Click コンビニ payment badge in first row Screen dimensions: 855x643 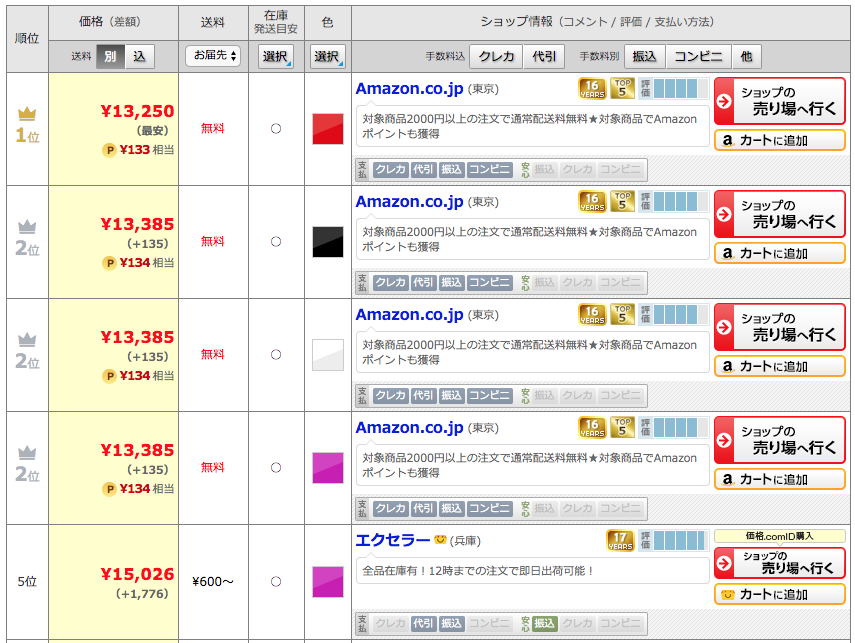coord(490,170)
